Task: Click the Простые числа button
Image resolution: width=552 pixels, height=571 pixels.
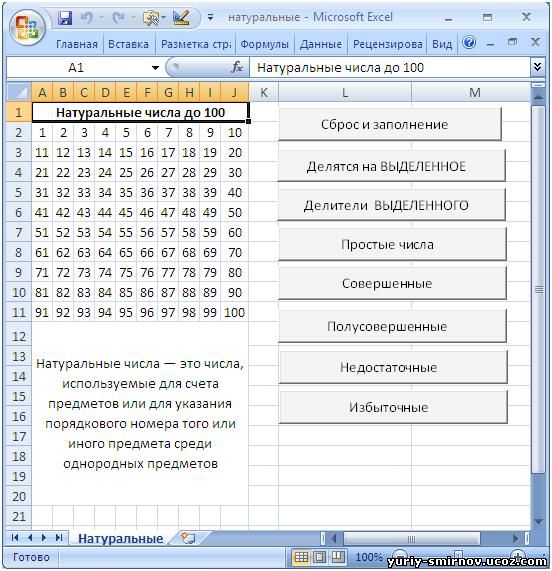Action: coord(393,244)
